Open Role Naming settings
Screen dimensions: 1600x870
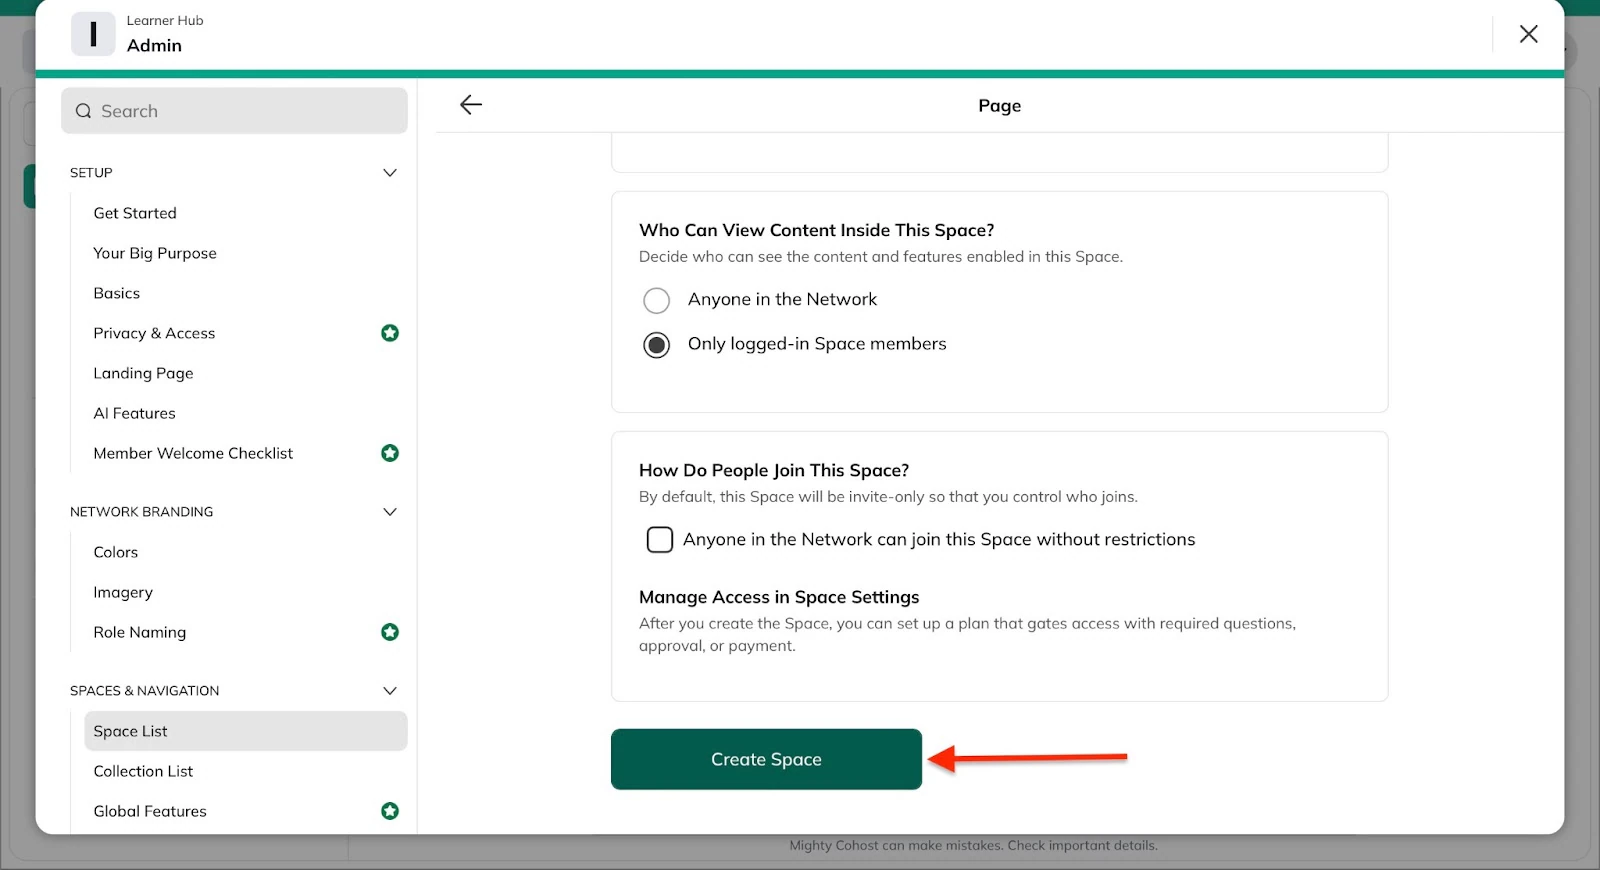[140, 632]
